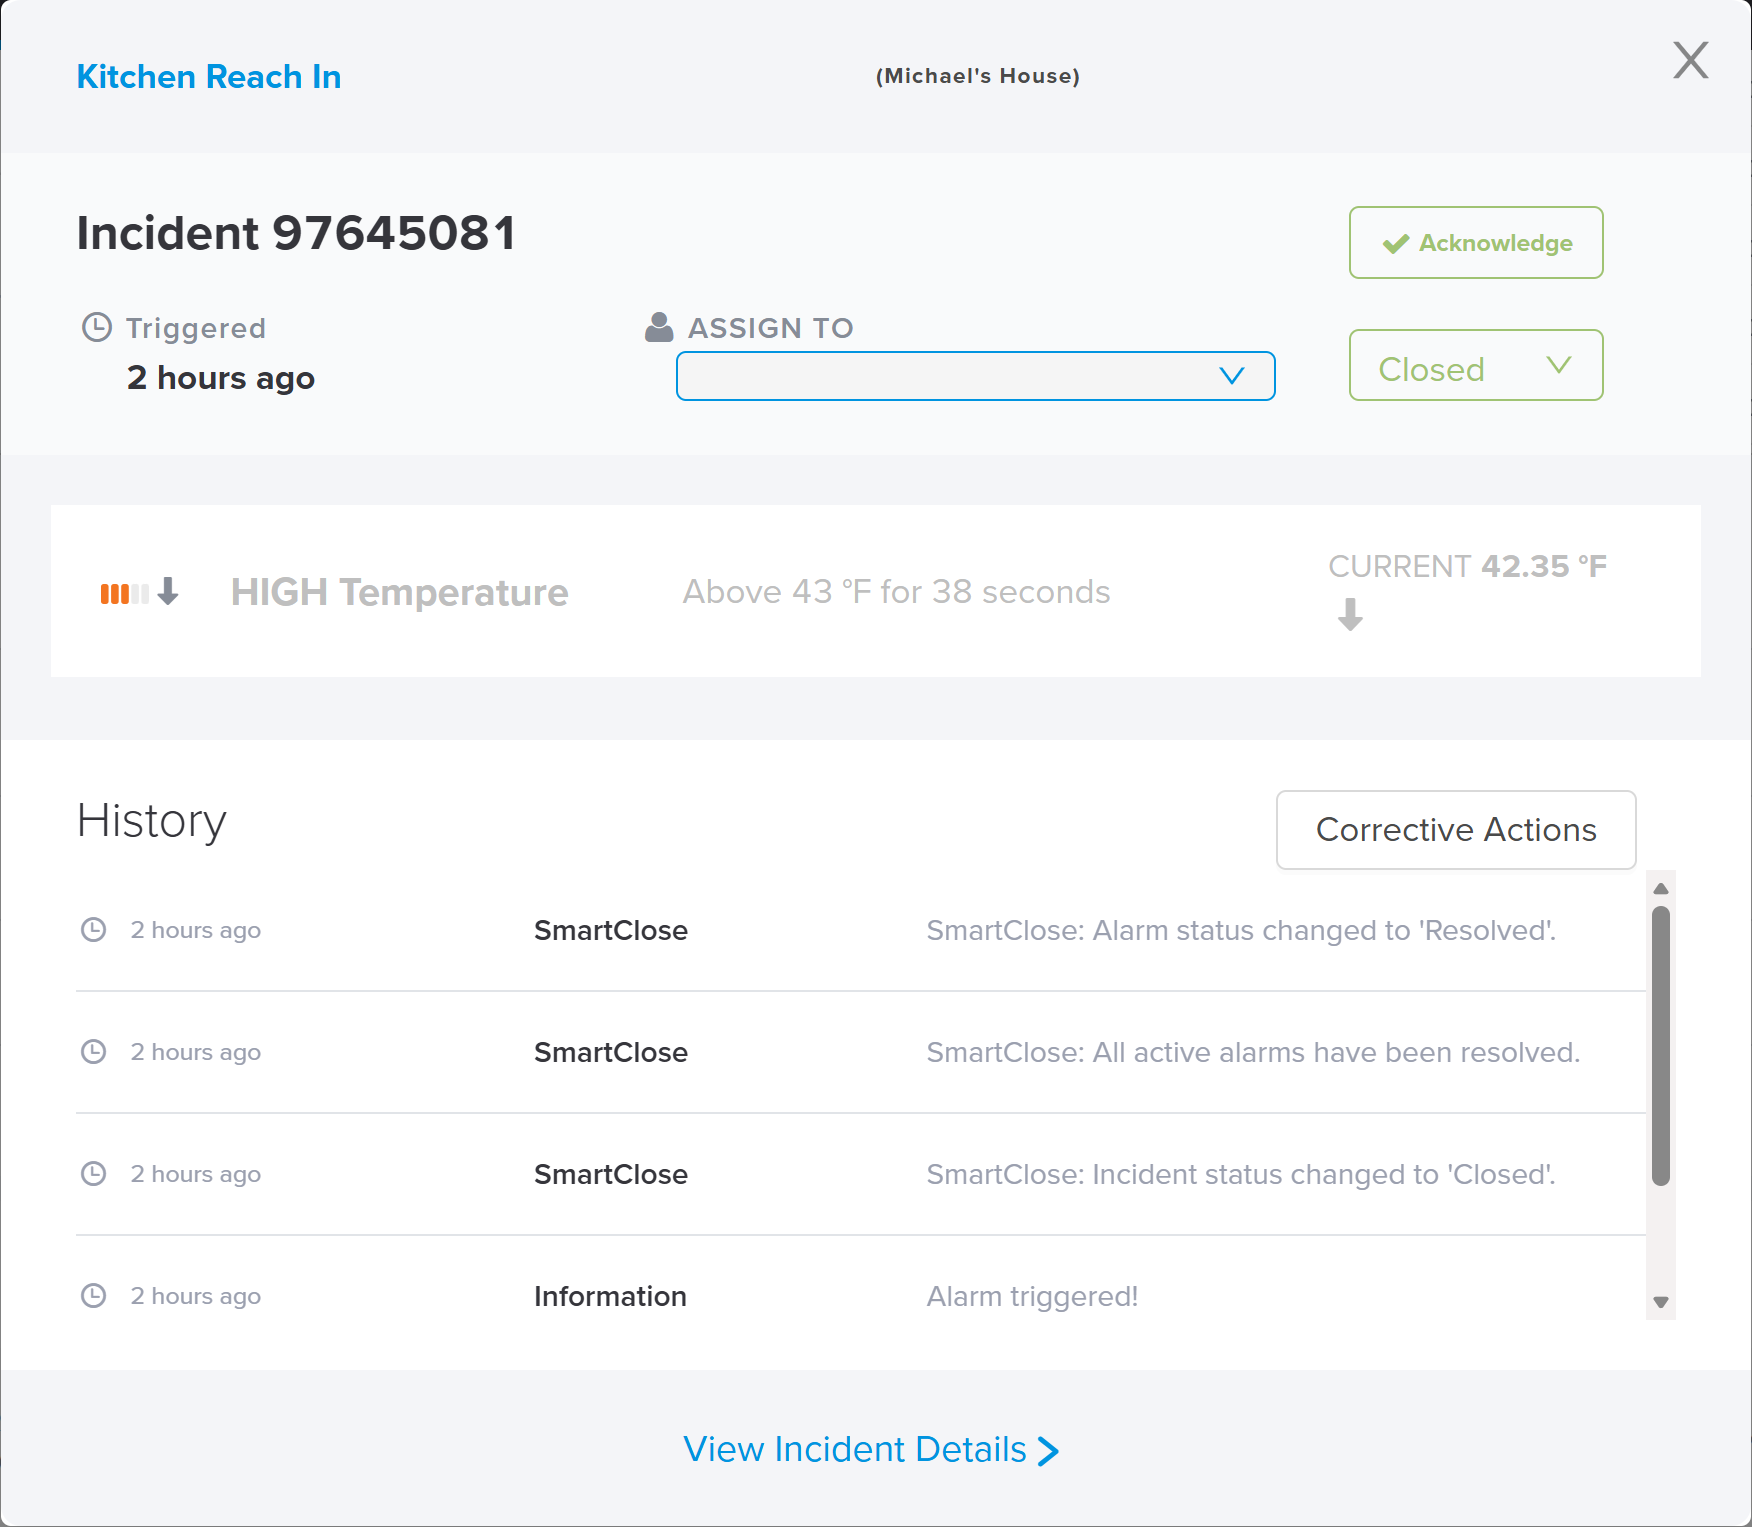Click clock icon on 'Closed' history row
Image resolution: width=1752 pixels, height=1527 pixels.
[93, 1174]
